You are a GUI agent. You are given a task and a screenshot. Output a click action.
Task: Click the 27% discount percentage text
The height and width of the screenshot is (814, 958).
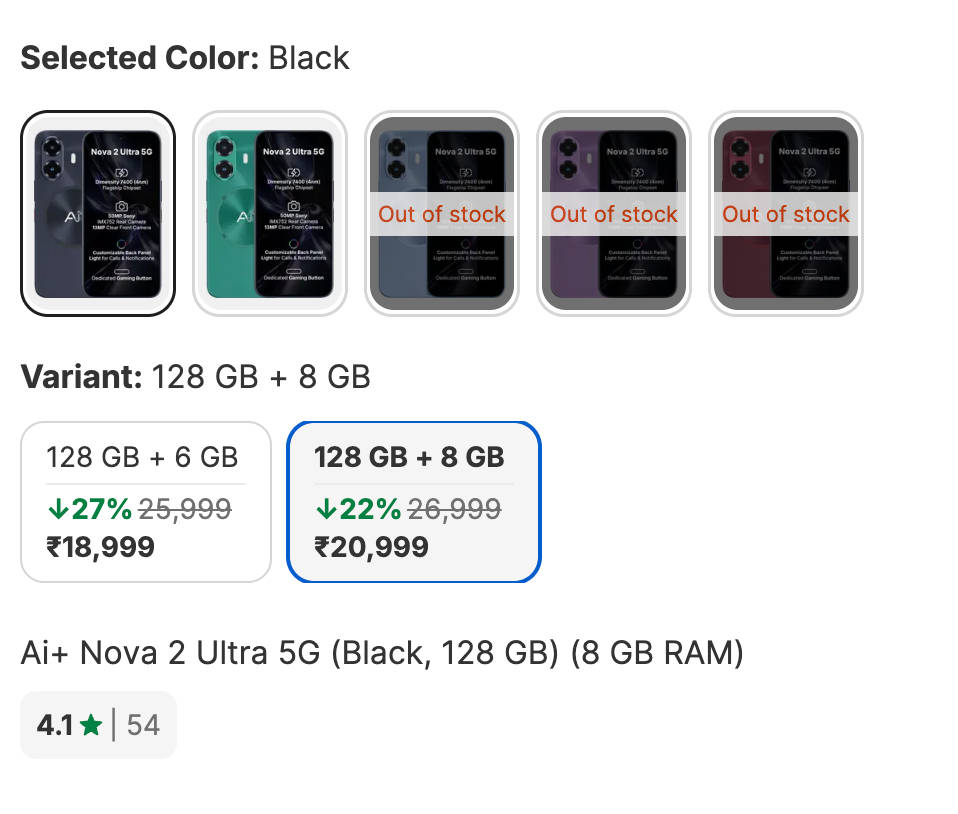100,510
